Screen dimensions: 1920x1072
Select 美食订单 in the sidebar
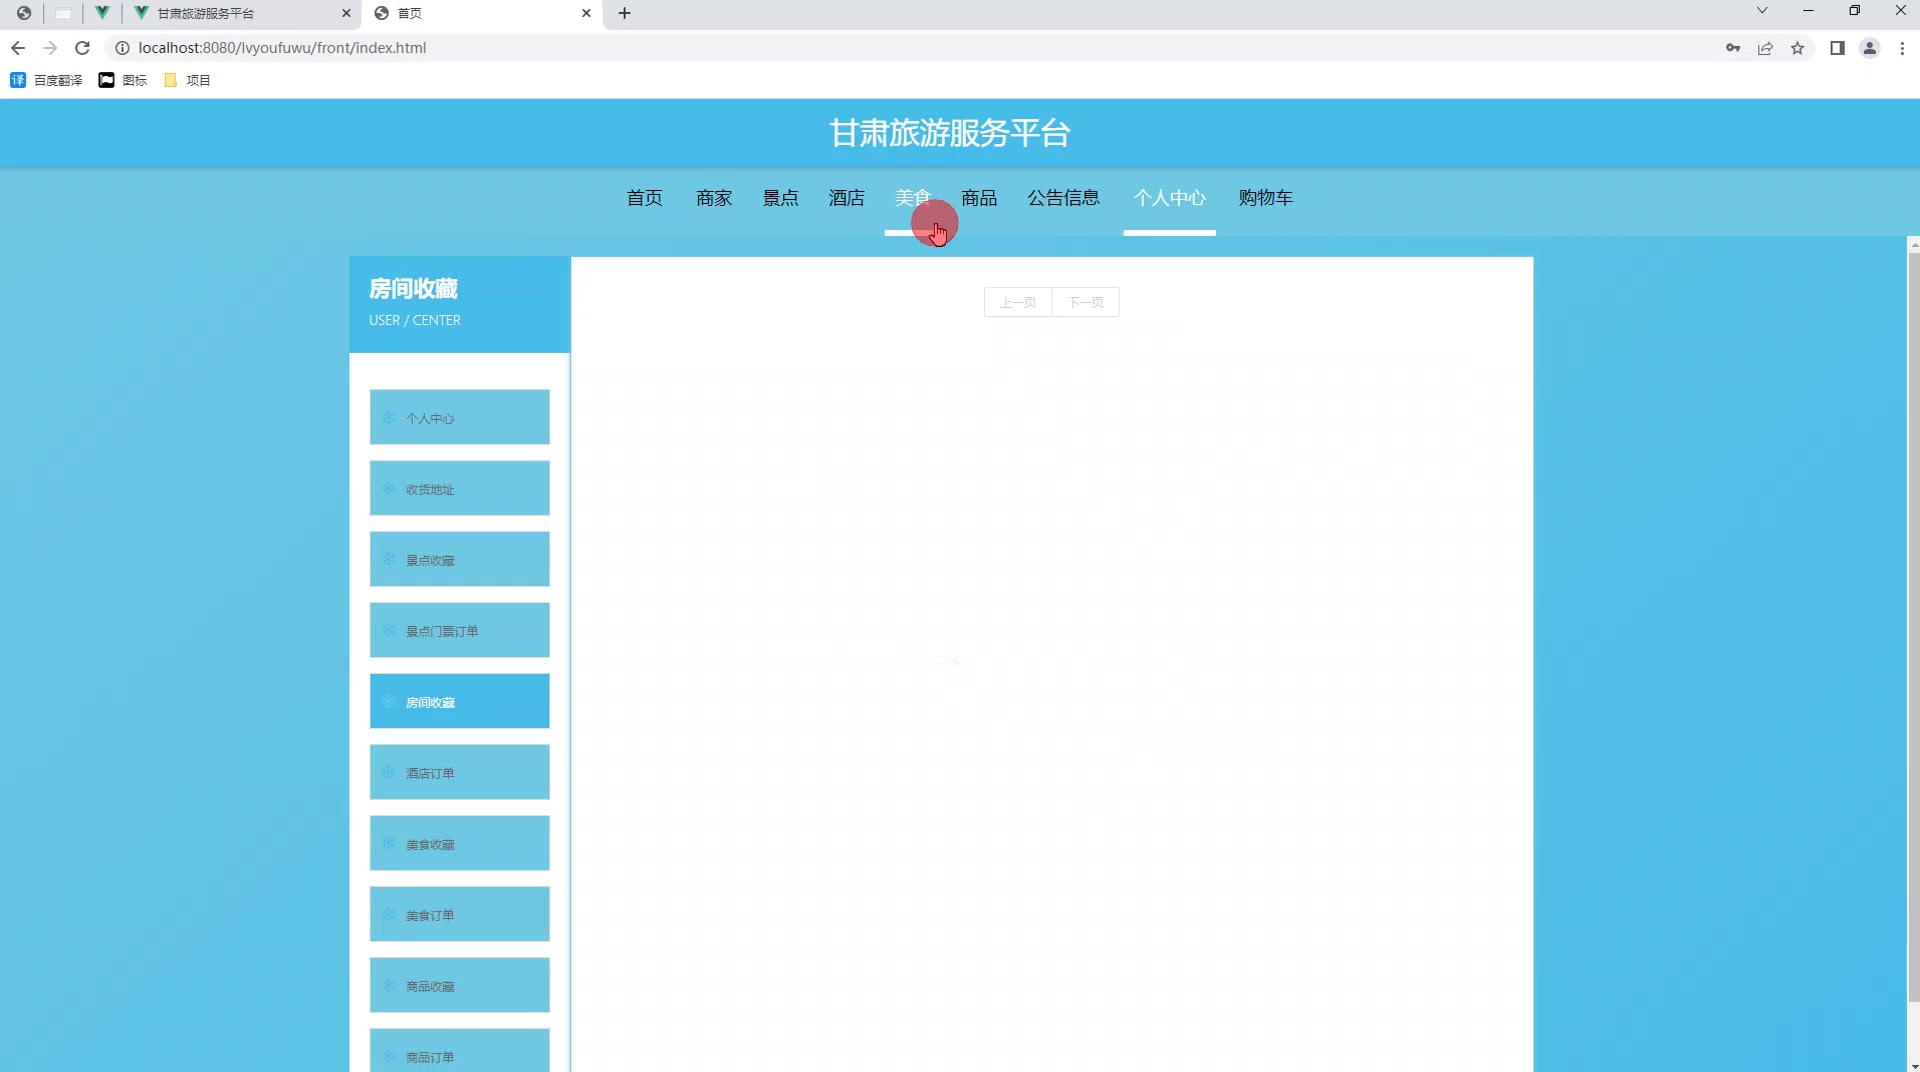pos(459,914)
